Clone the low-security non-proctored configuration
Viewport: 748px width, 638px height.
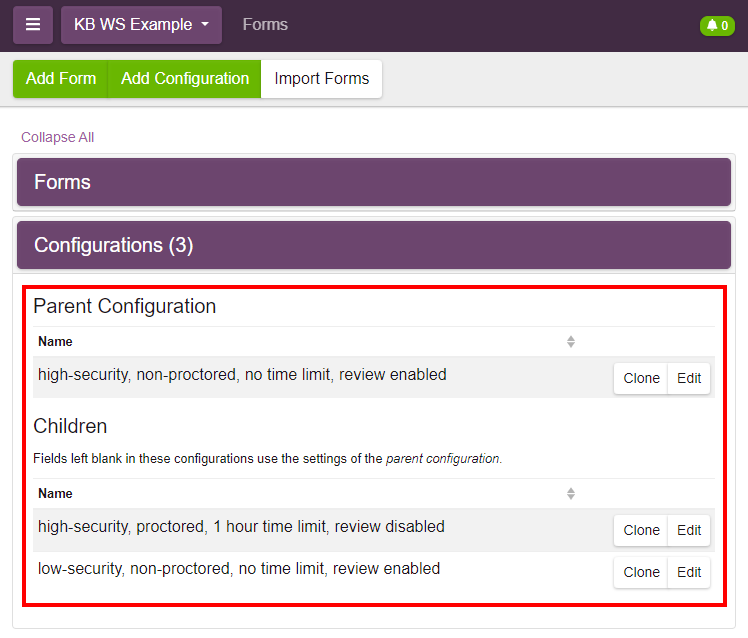pos(641,572)
